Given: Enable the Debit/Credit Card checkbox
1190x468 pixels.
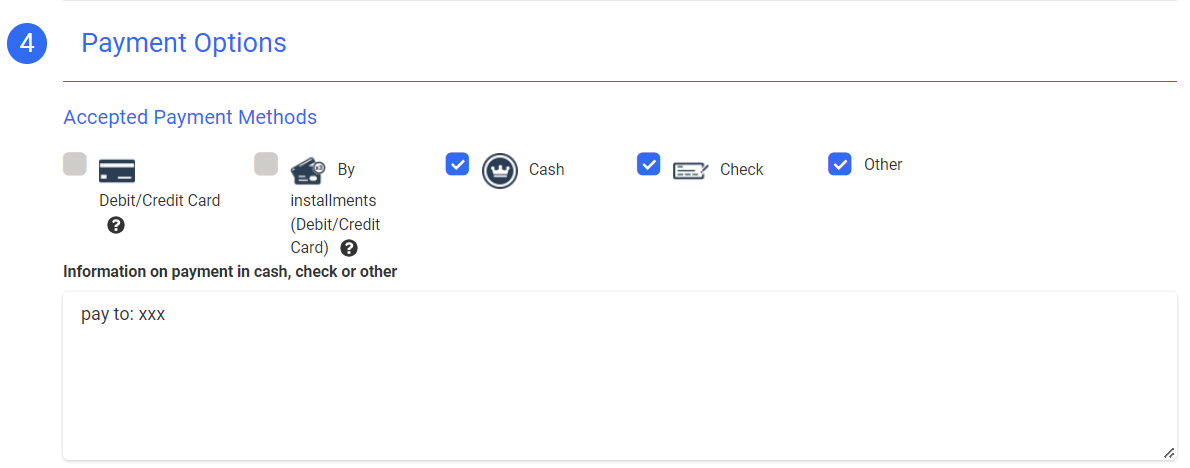Looking at the screenshot, I should click(x=75, y=164).
